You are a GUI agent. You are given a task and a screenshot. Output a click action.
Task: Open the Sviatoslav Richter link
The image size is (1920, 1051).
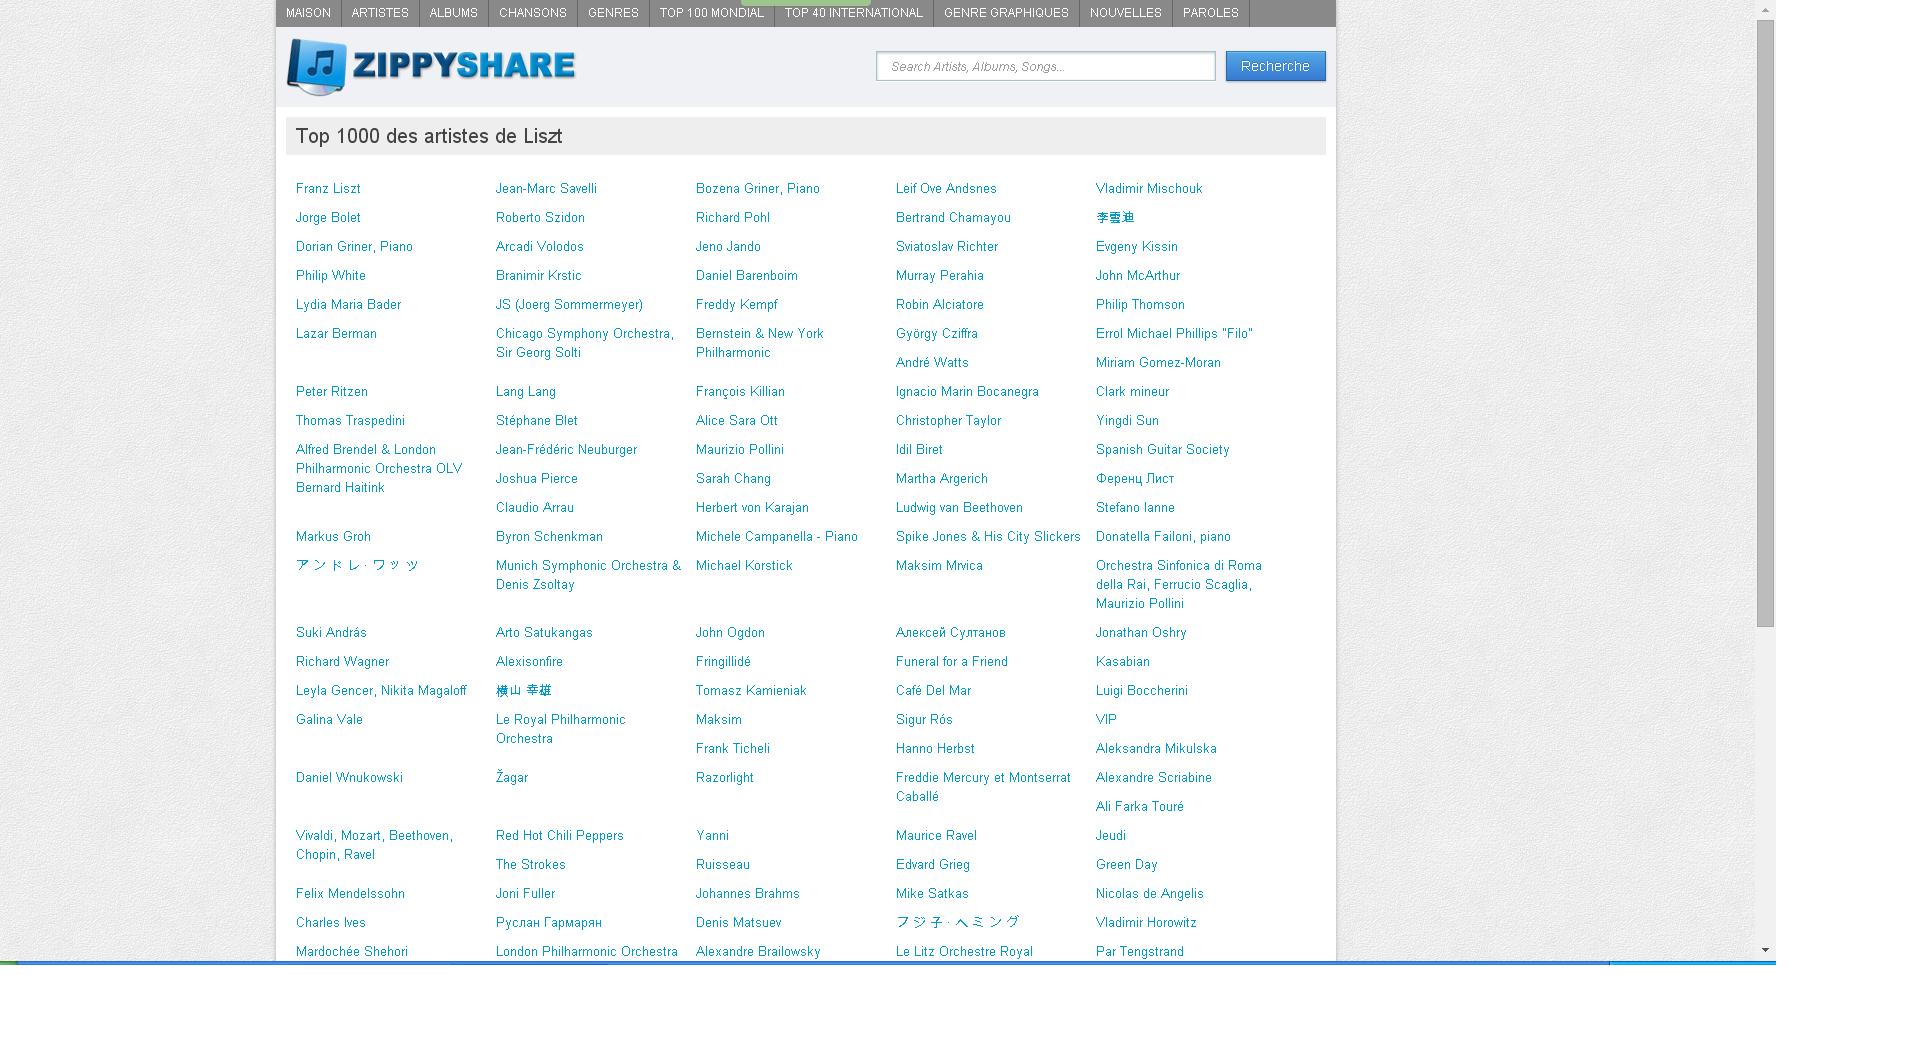point(947,247)
